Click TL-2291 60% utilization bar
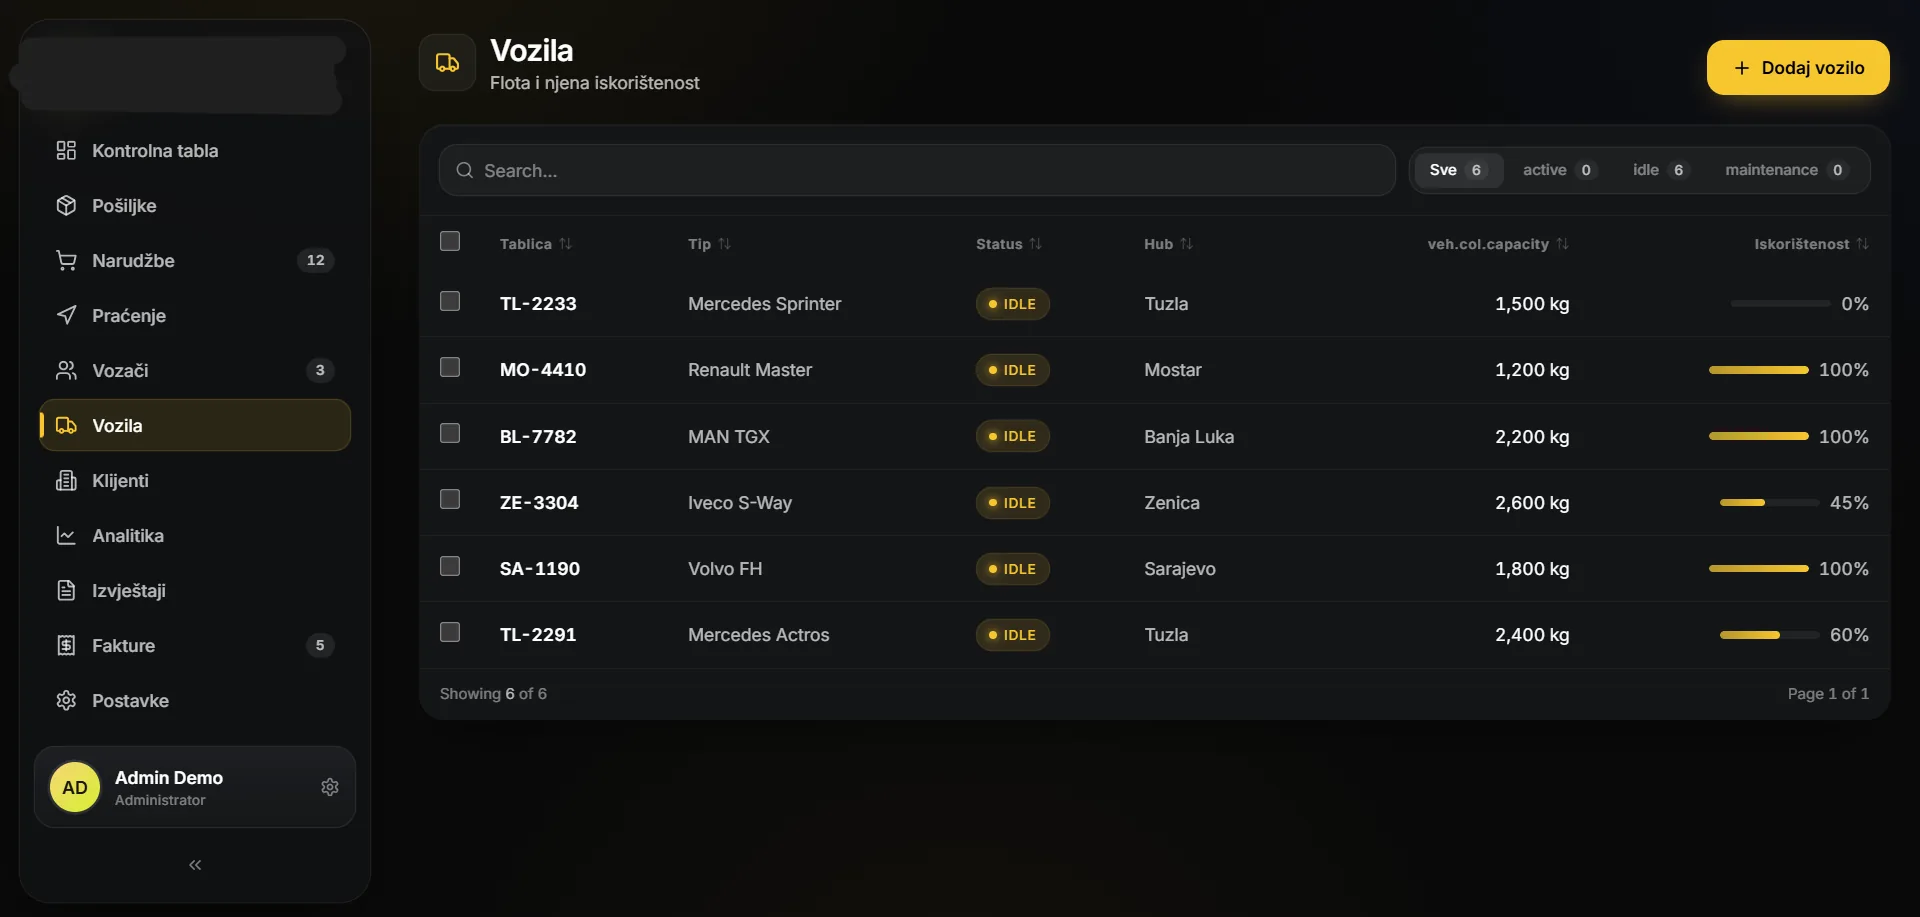The height and width of the screenshot is (917, 1920). (1769, 634)
